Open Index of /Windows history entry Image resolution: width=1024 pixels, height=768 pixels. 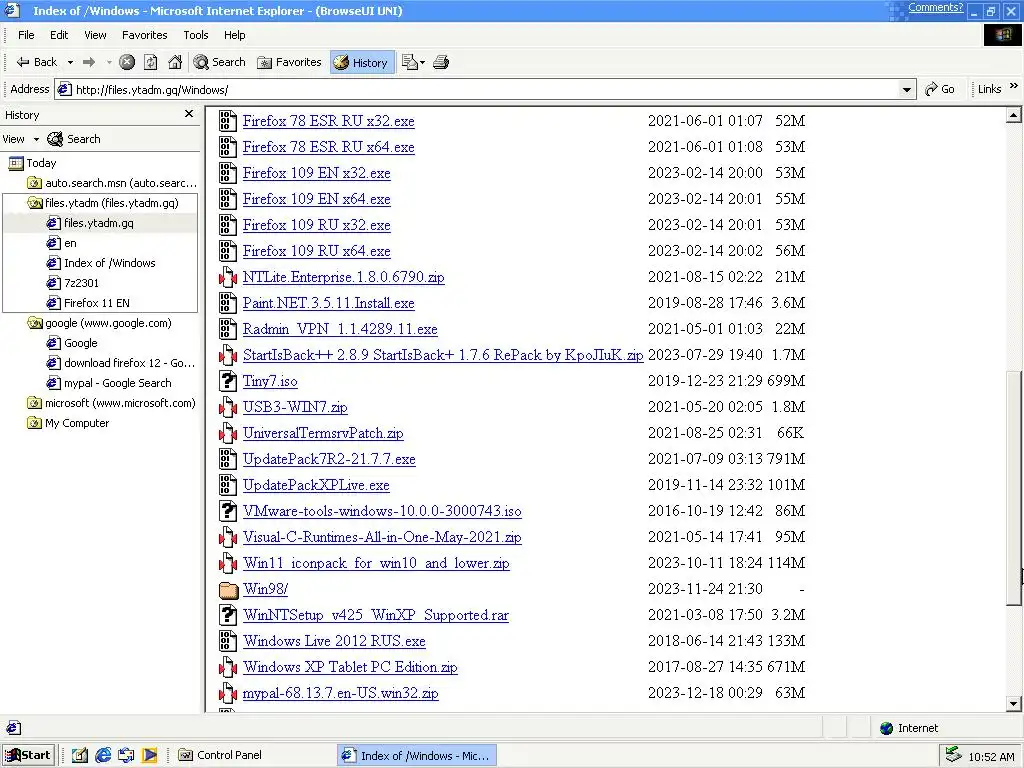[101, 263]
